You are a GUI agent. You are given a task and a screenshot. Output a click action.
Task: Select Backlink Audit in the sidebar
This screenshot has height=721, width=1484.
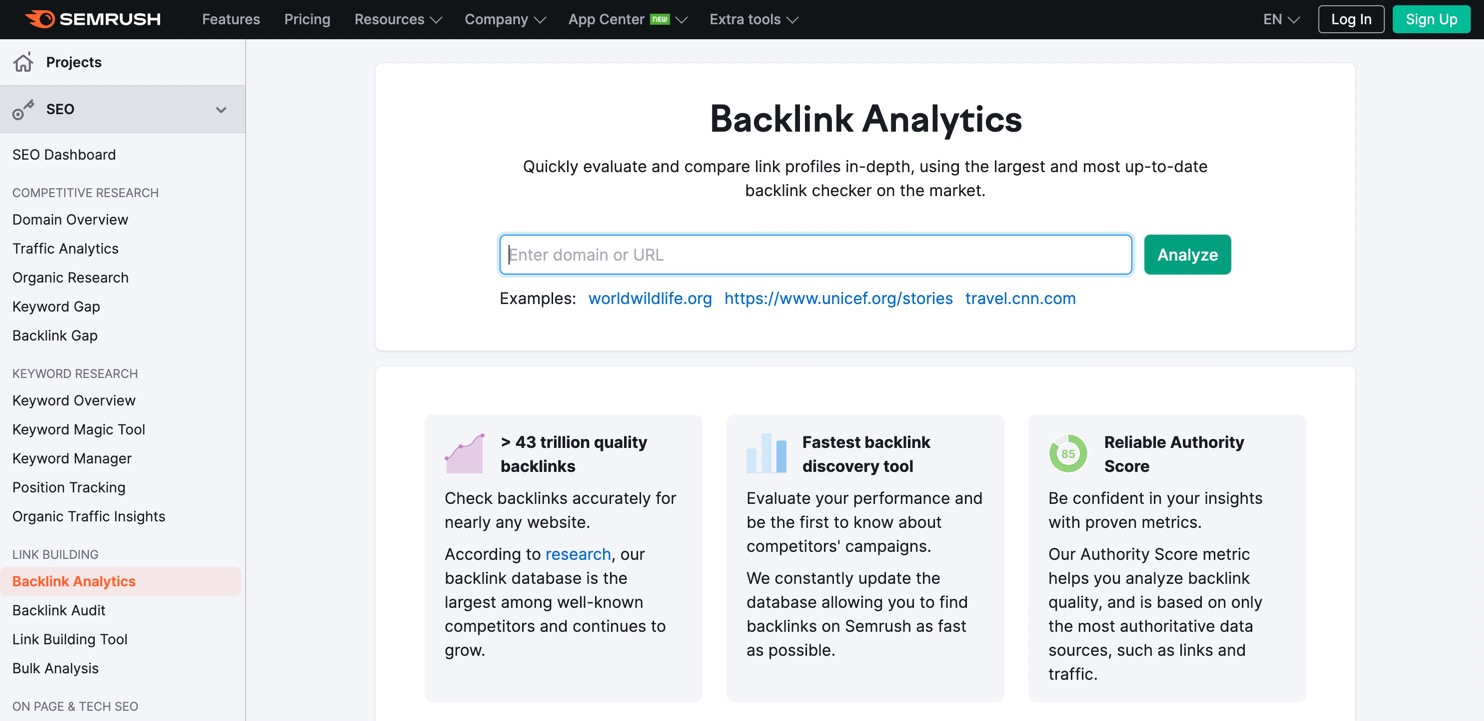(61, 610)
